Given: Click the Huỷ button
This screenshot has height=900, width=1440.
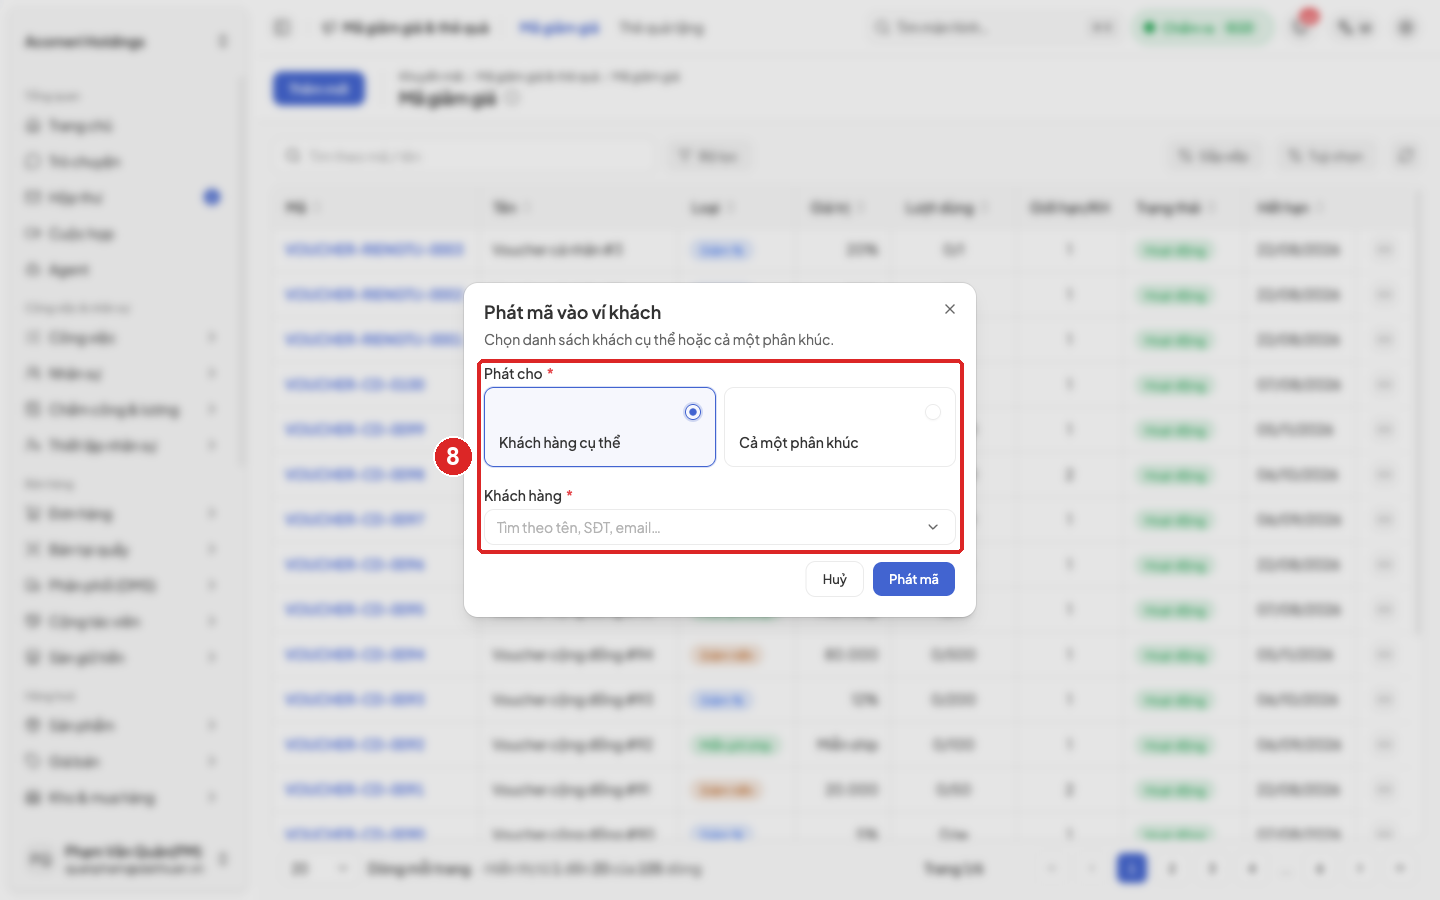Looking at the screenshot, I should point(835,579).
